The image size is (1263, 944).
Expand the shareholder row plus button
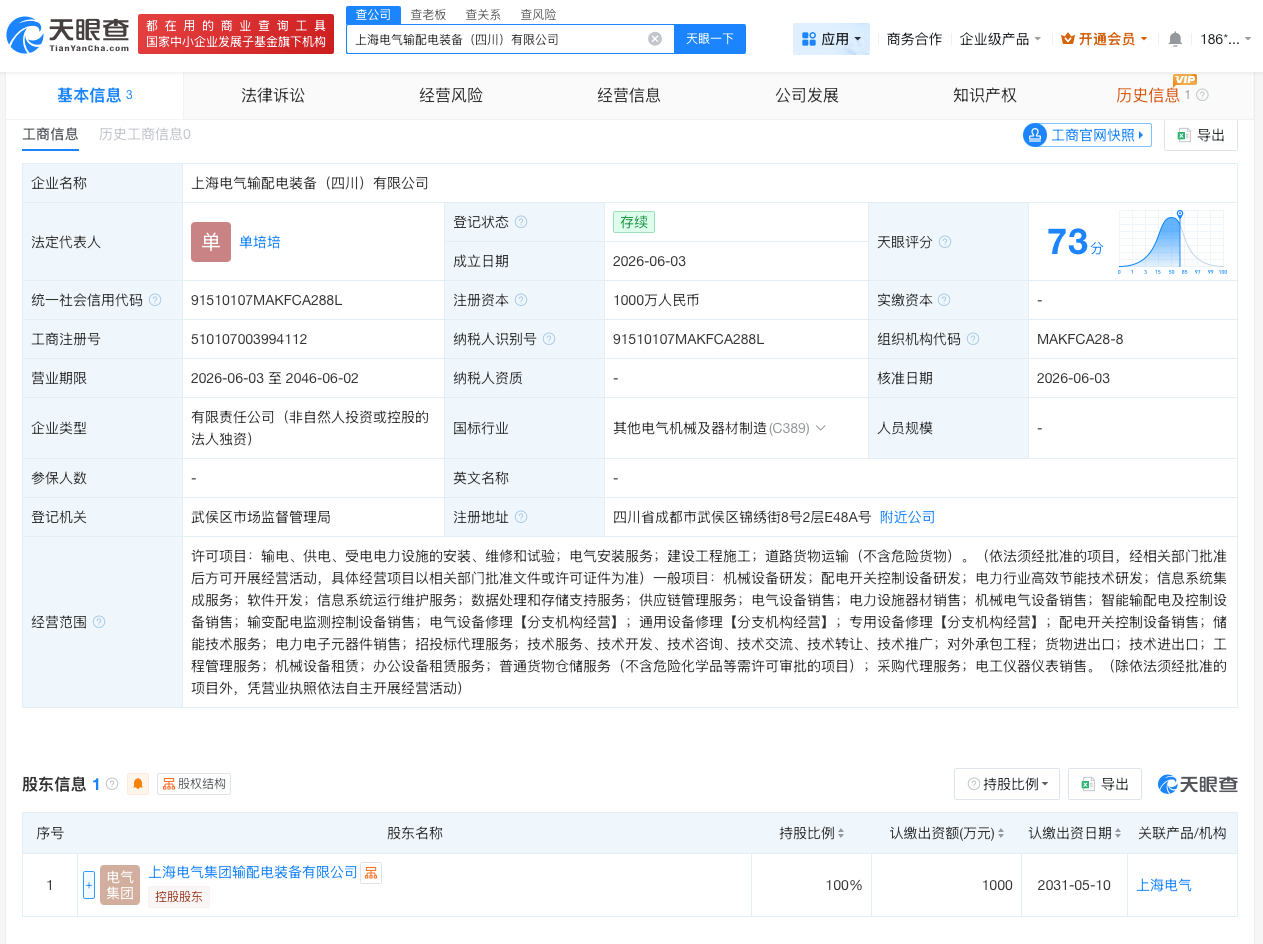tap(89, 885)
